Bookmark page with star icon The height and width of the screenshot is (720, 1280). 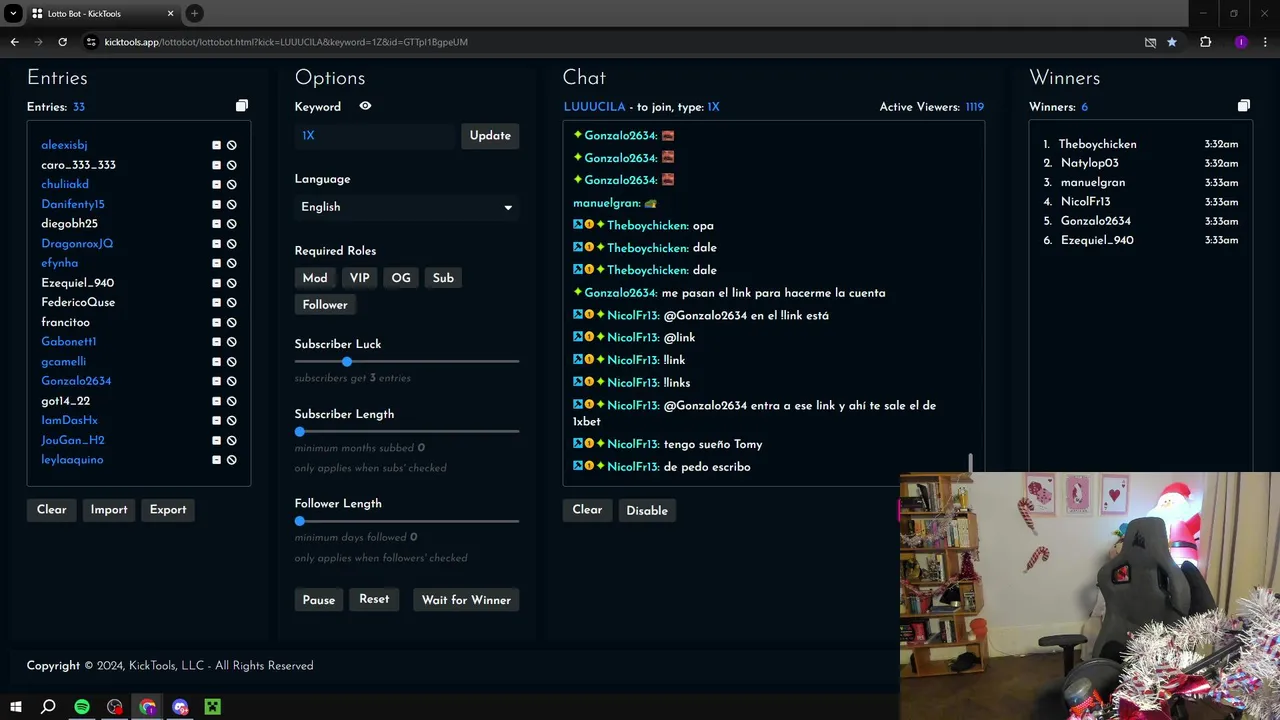(x=1172, y=42)
